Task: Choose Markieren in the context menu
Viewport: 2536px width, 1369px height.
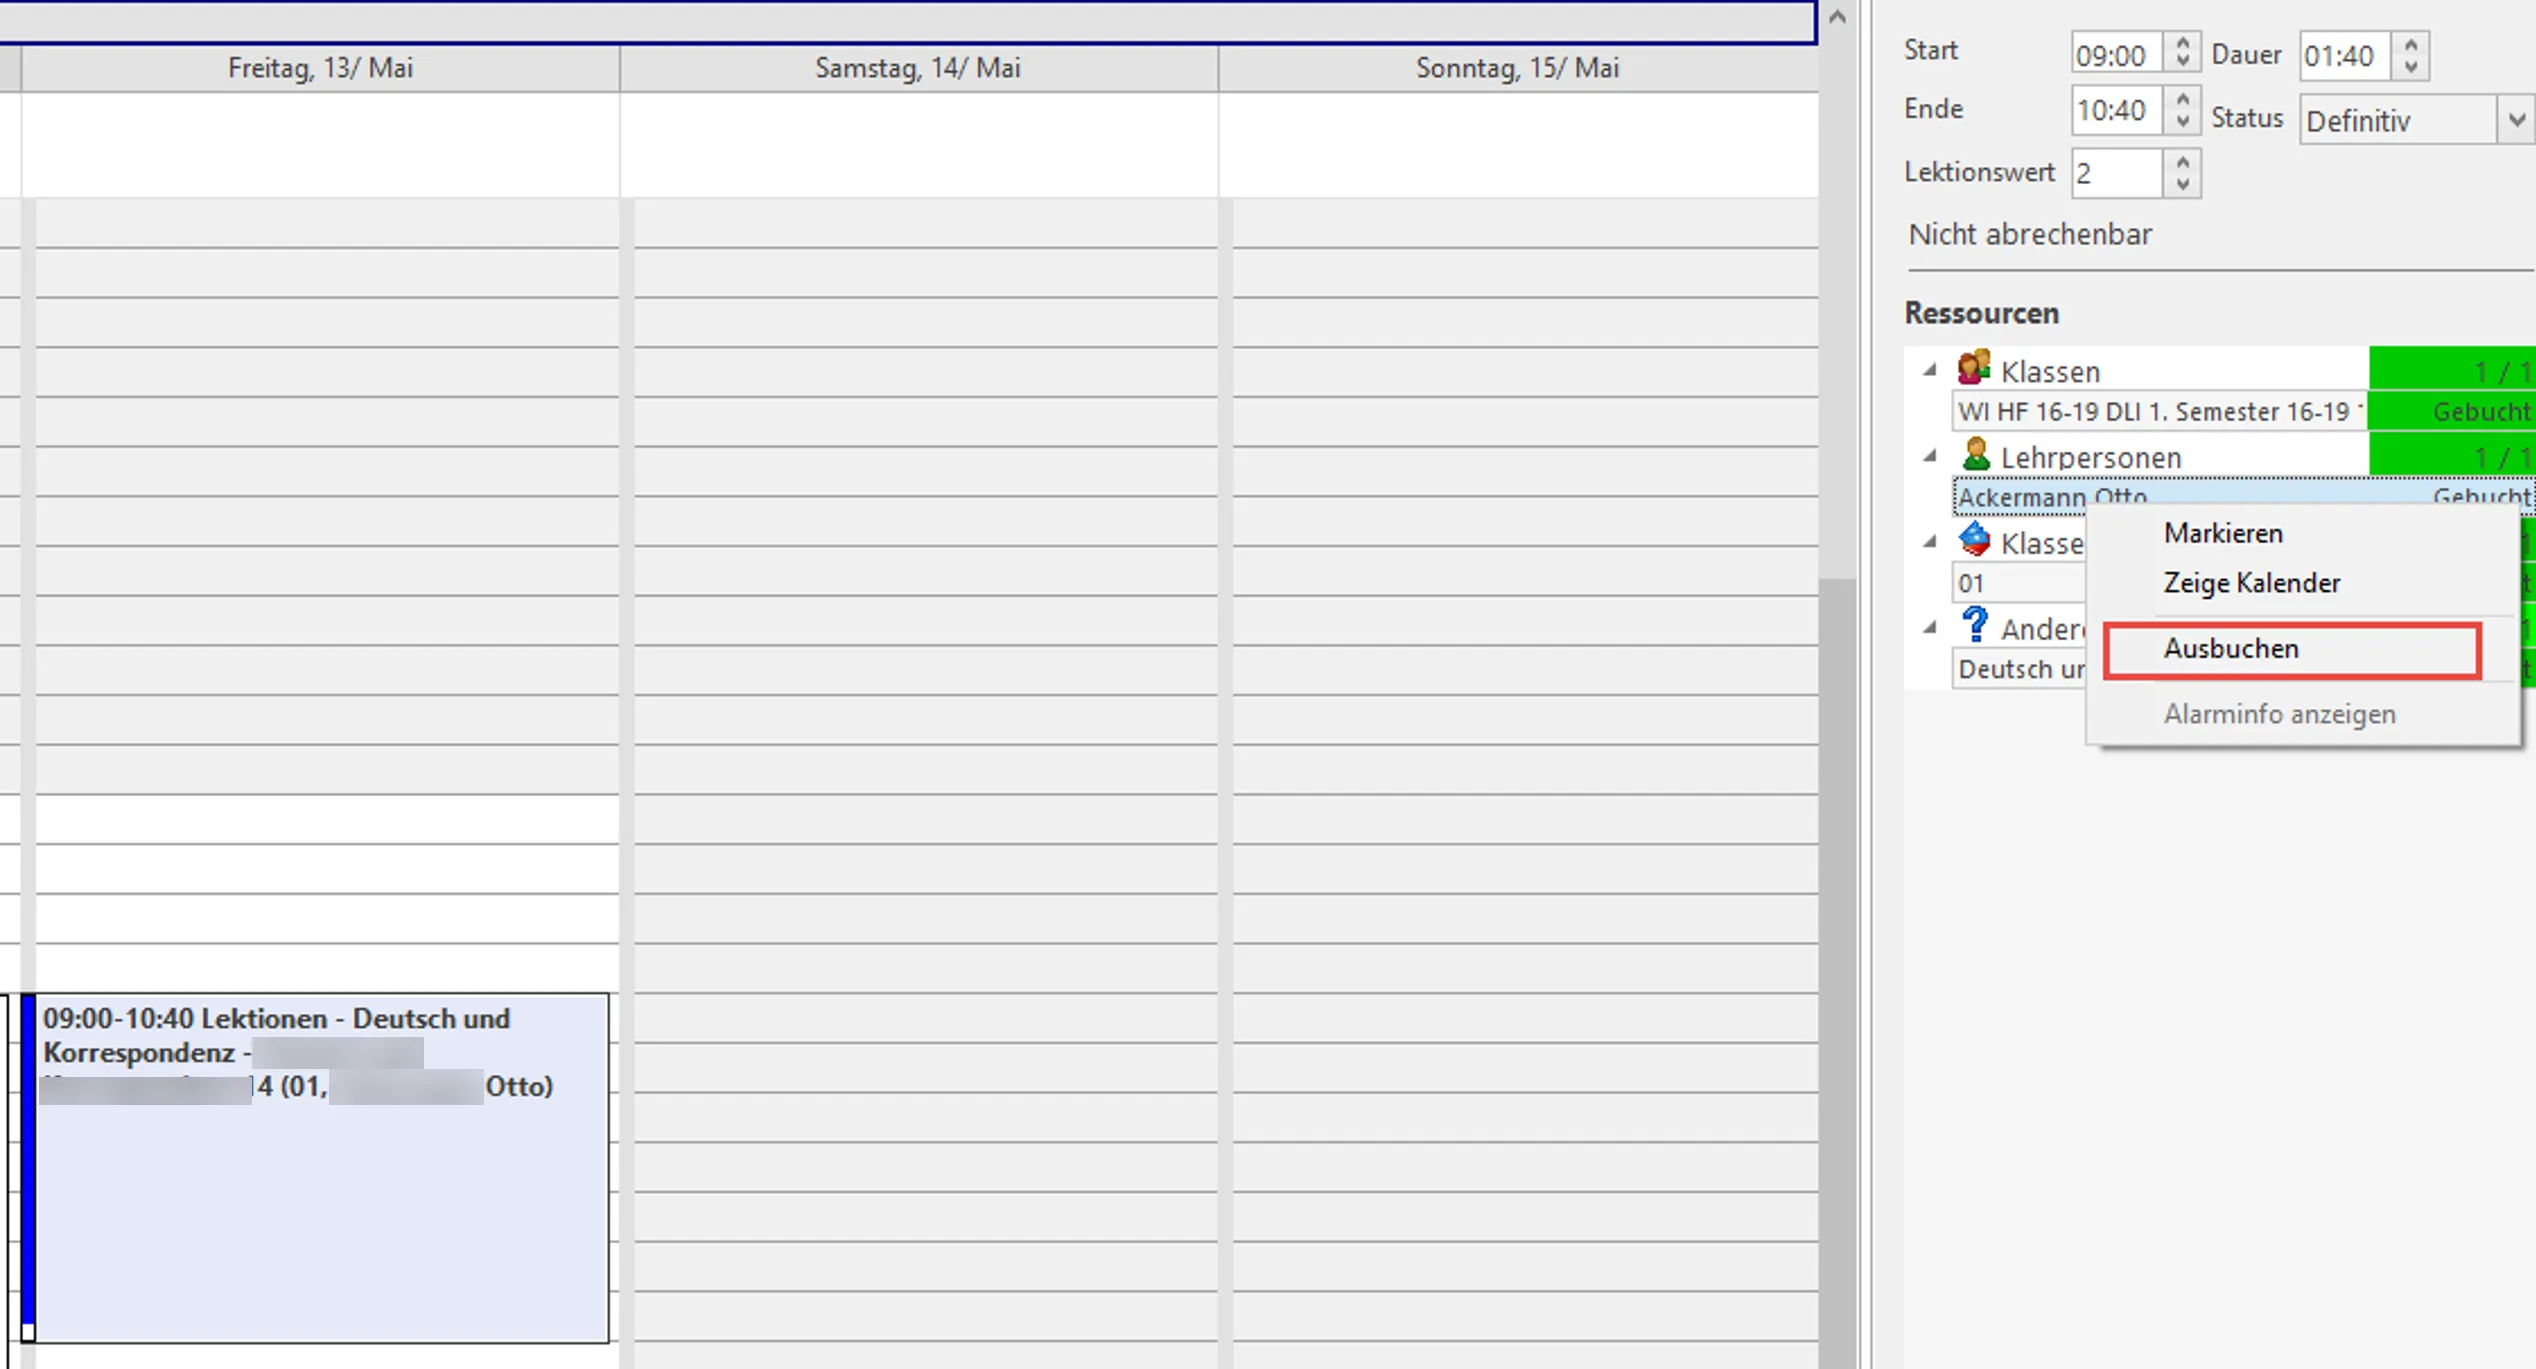Action: click(x=2223, y=533)
